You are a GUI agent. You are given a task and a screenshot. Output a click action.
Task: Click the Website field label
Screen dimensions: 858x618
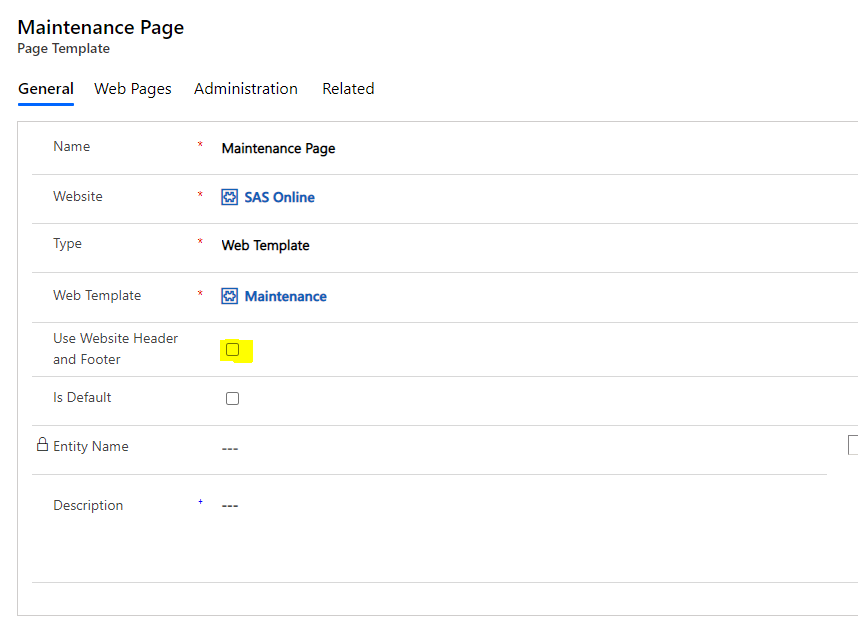tap(77, 197)
